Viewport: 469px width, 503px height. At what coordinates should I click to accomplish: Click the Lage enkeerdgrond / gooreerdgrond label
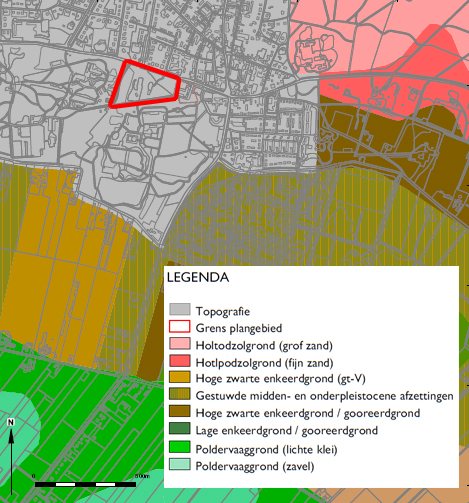pos(287,431)
